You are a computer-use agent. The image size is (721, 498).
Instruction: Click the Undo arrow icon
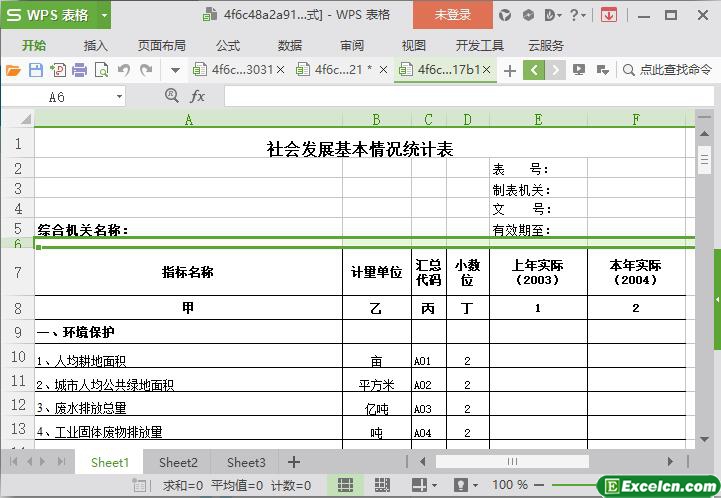click(124, 70)
